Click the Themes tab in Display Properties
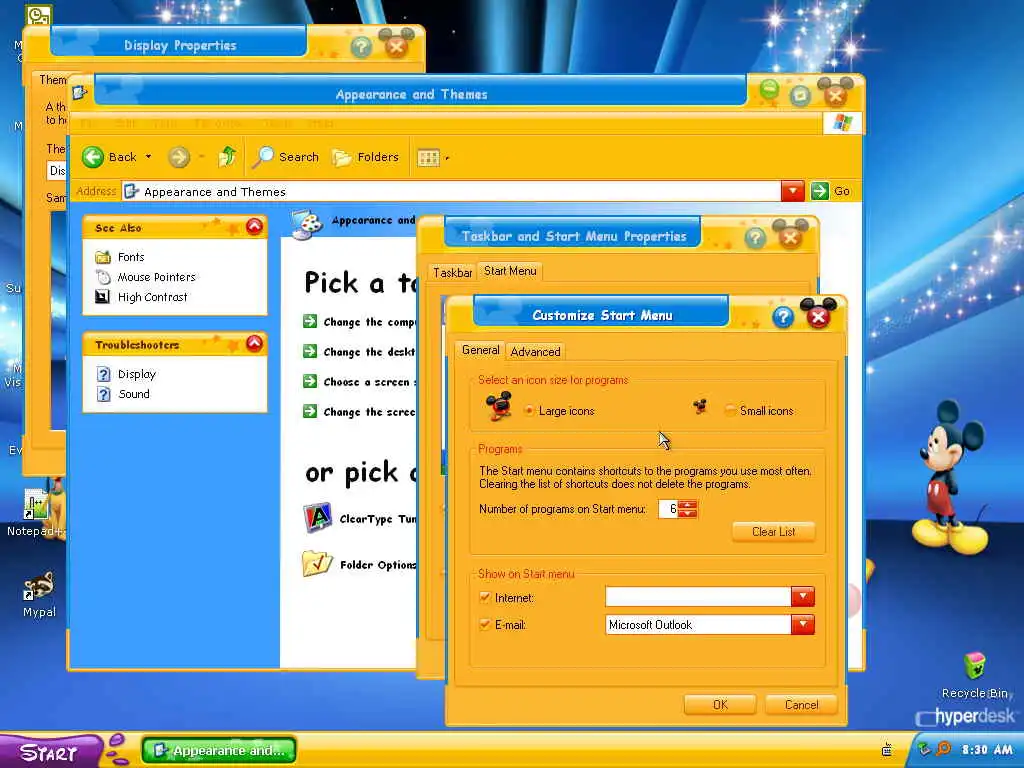Image resolution: width=1024 pixels, height=768 pixels. click(x=52, y=80)
